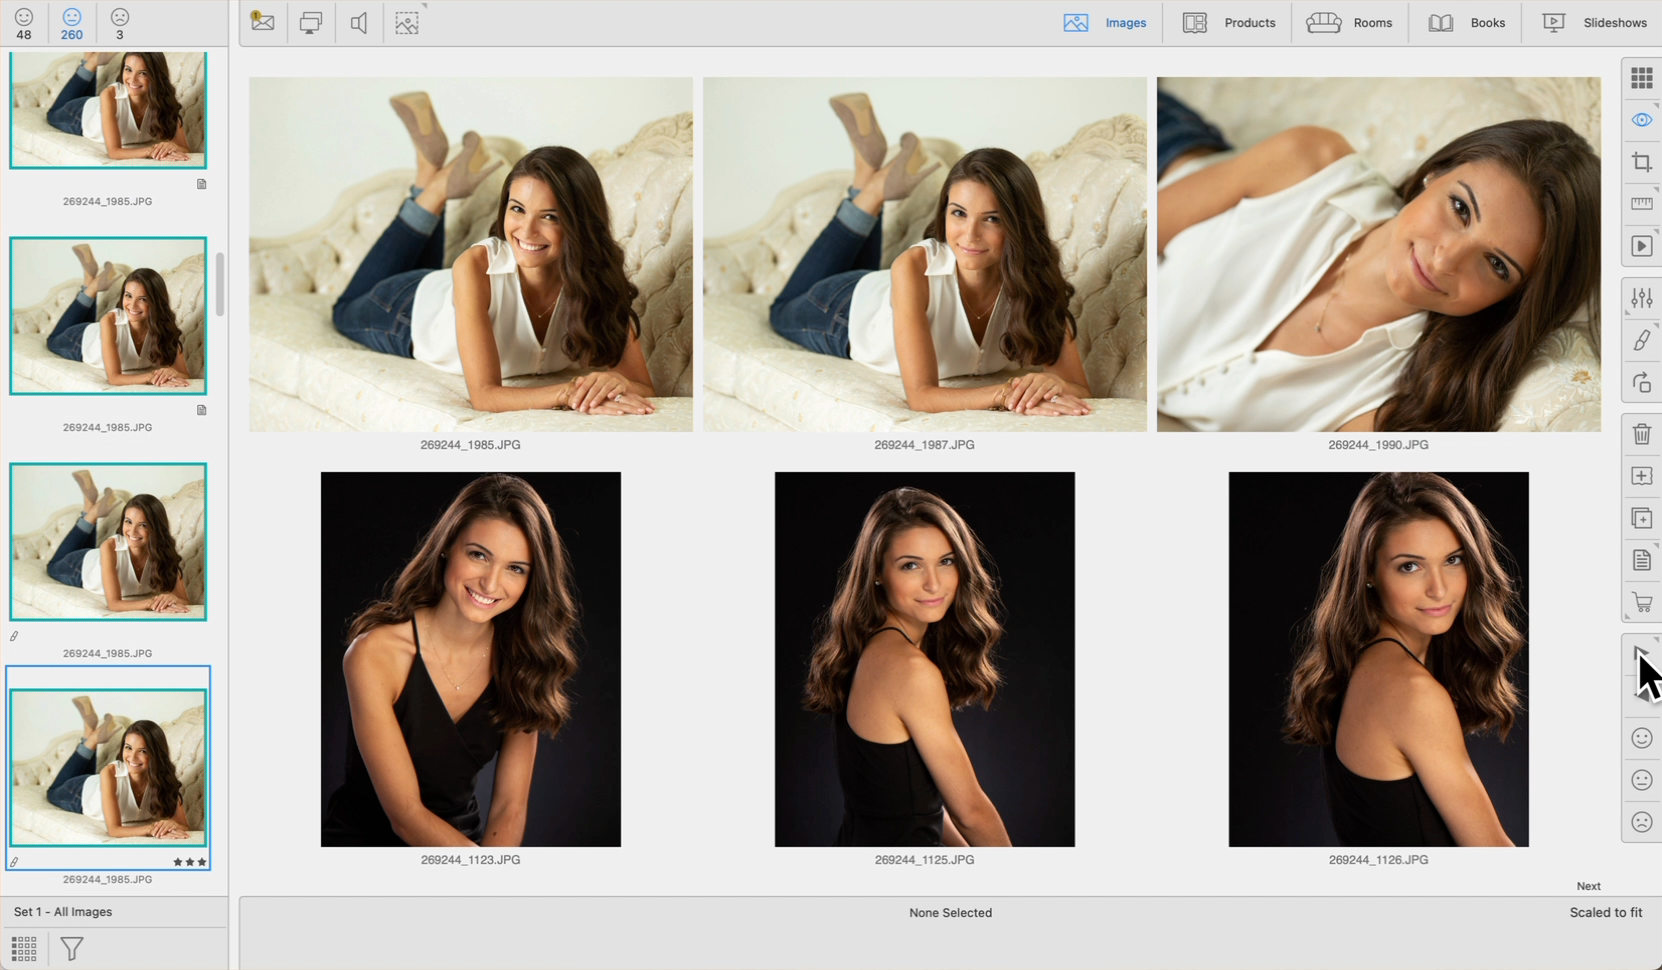Open the mail messages icon
The height and width of the screenshot is (970, 1662).
point(263,22)
